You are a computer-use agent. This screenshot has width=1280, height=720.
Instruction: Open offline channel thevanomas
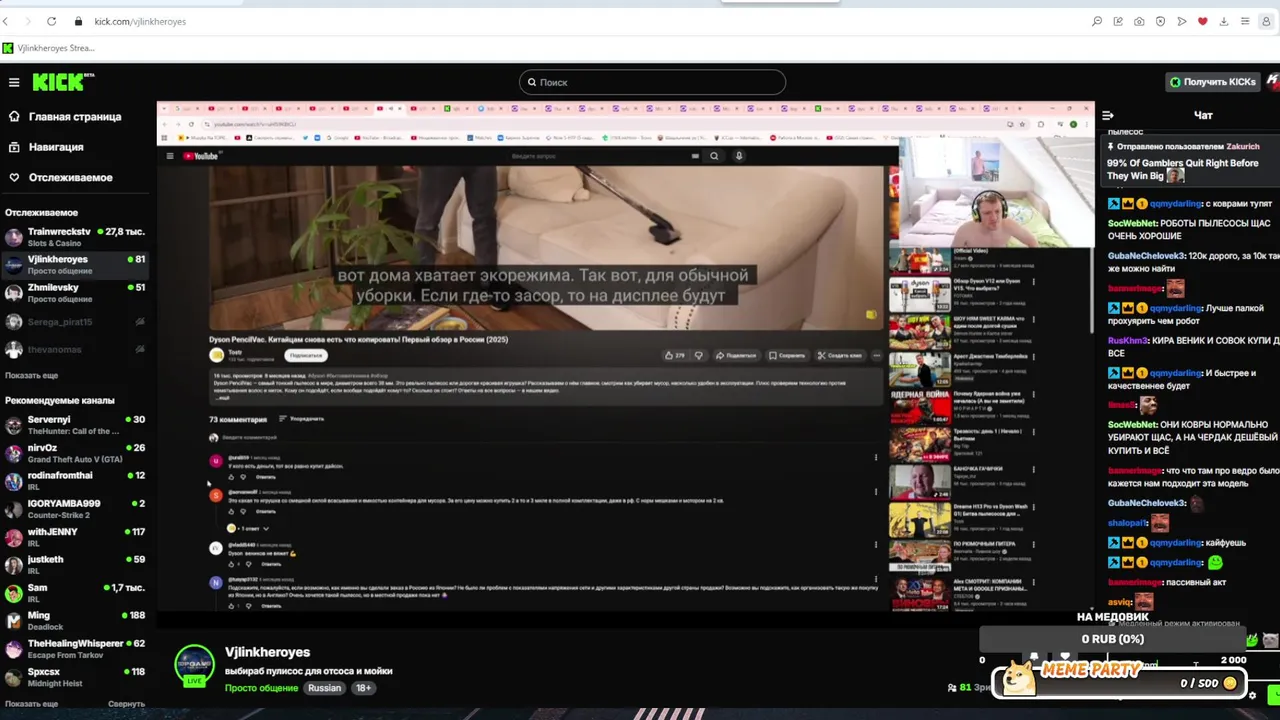[75, 349]
